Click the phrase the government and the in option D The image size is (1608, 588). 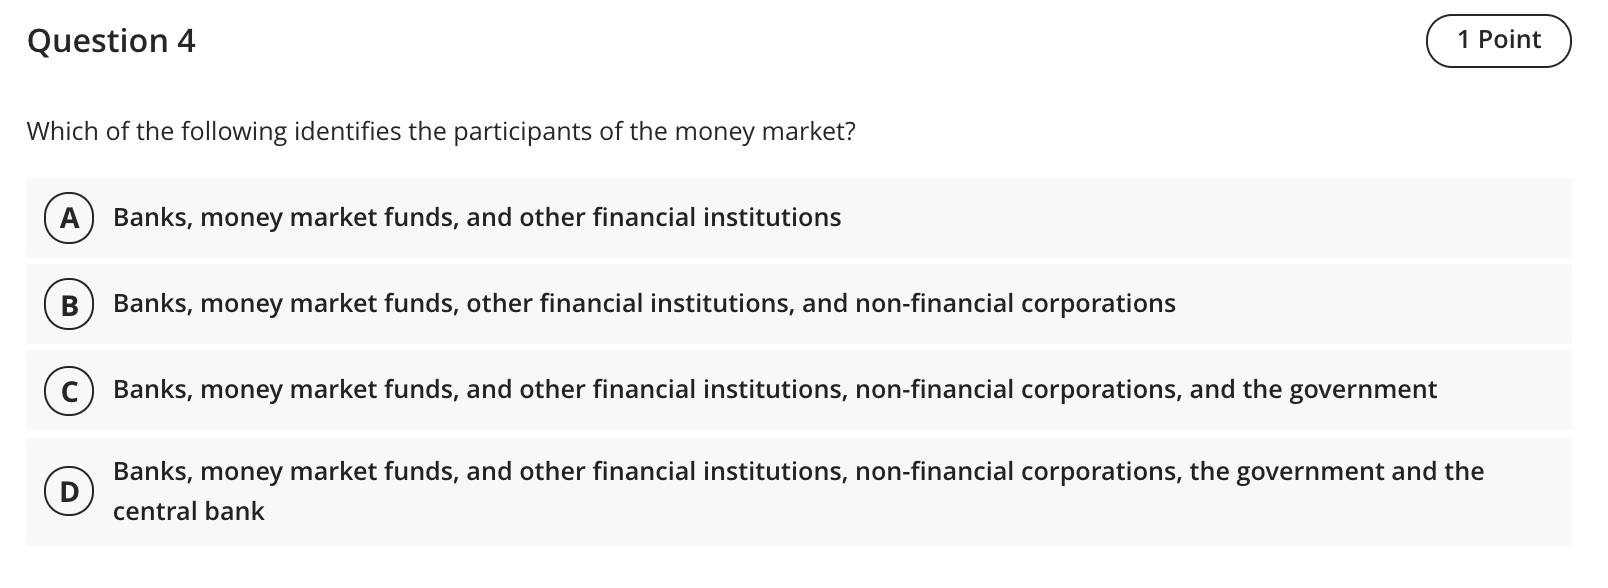point(1337,471)
